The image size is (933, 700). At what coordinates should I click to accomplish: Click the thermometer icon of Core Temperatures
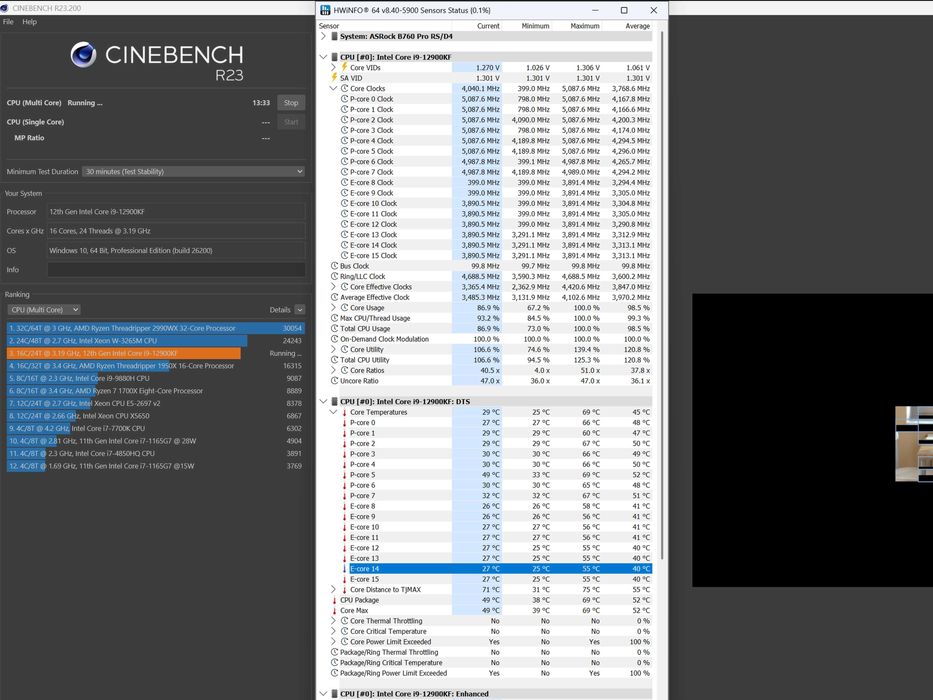[x=345, y=412]
